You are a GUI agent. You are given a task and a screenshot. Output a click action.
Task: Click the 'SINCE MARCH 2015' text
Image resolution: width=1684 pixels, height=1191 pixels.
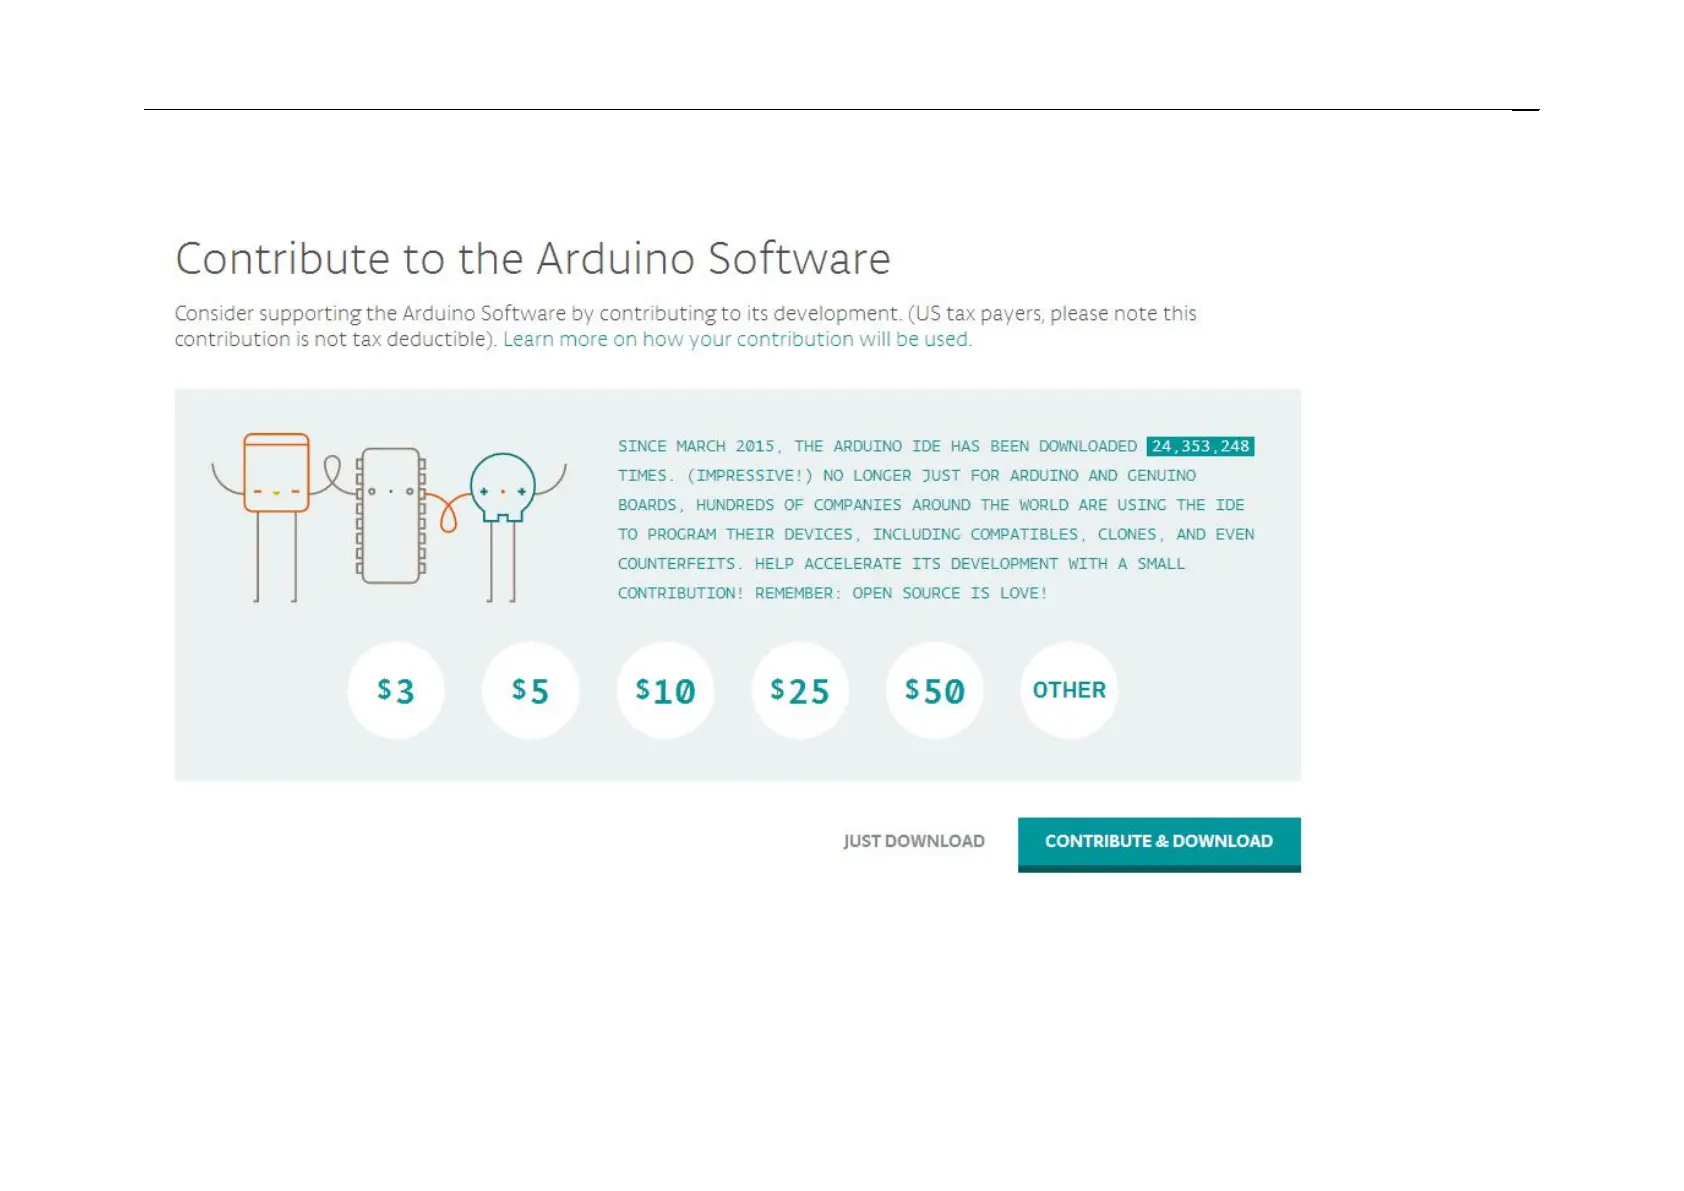tap(696, 446)
